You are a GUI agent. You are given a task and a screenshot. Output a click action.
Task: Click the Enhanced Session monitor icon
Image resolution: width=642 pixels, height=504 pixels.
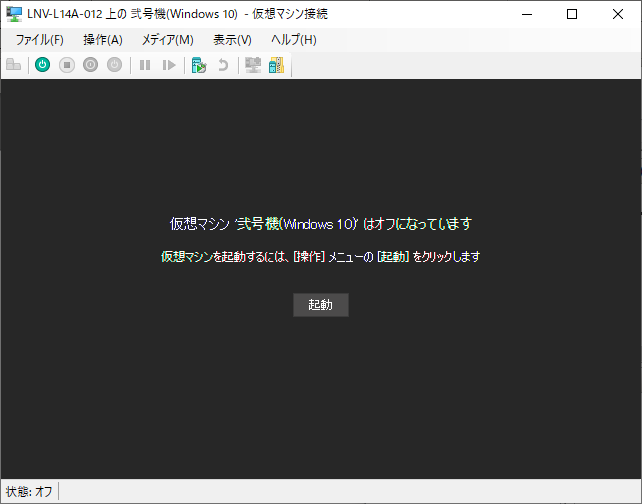click(x=253, y=65)
